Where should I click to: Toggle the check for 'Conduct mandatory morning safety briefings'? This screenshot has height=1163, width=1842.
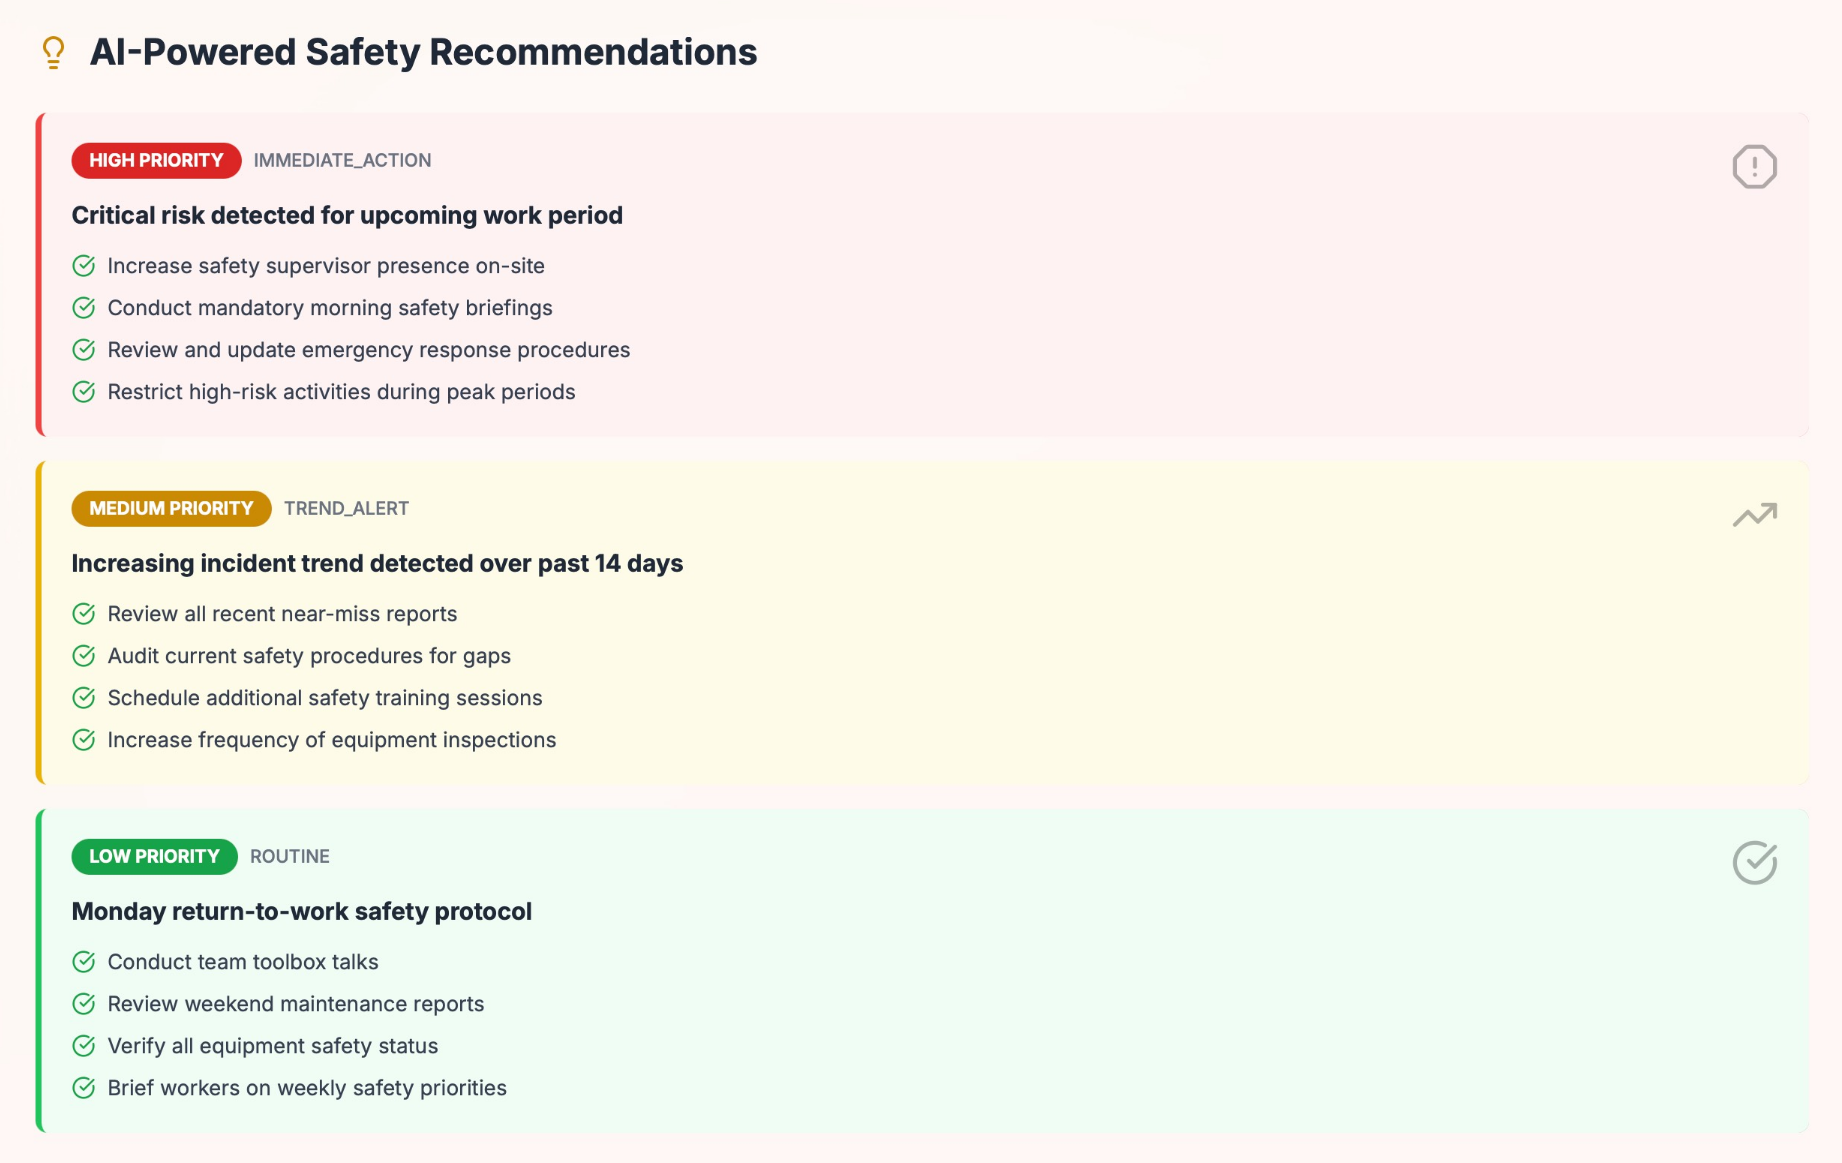(x=84, y=308)
